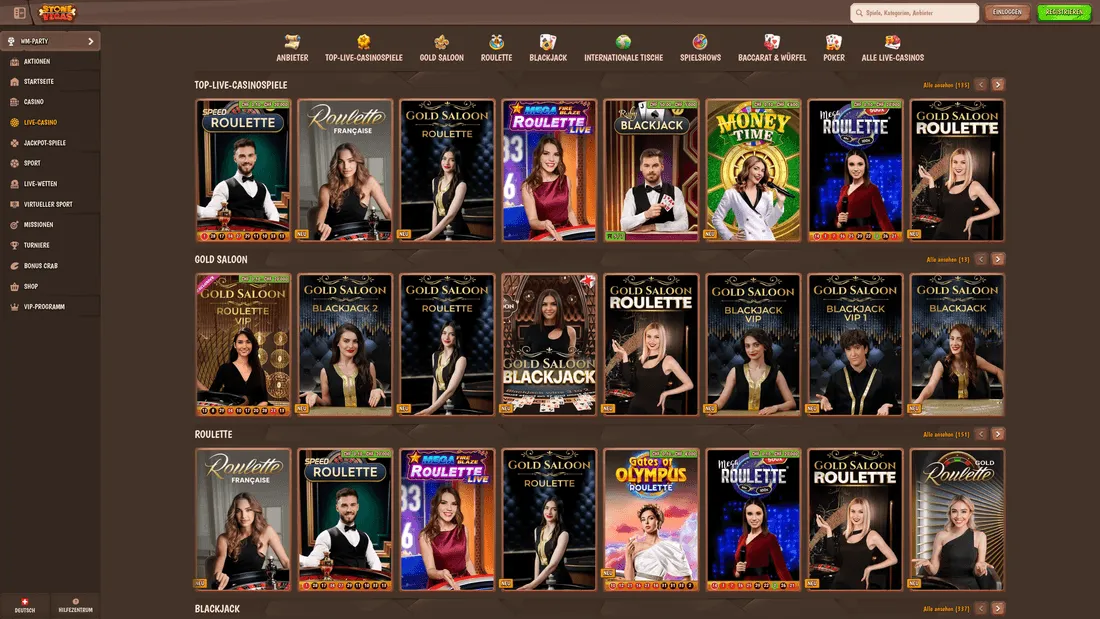This screenshot has width=1100, height=619.
Task: Select the Blackjack cards category icon
Action: pyautogui.click(x=548, y=42)
